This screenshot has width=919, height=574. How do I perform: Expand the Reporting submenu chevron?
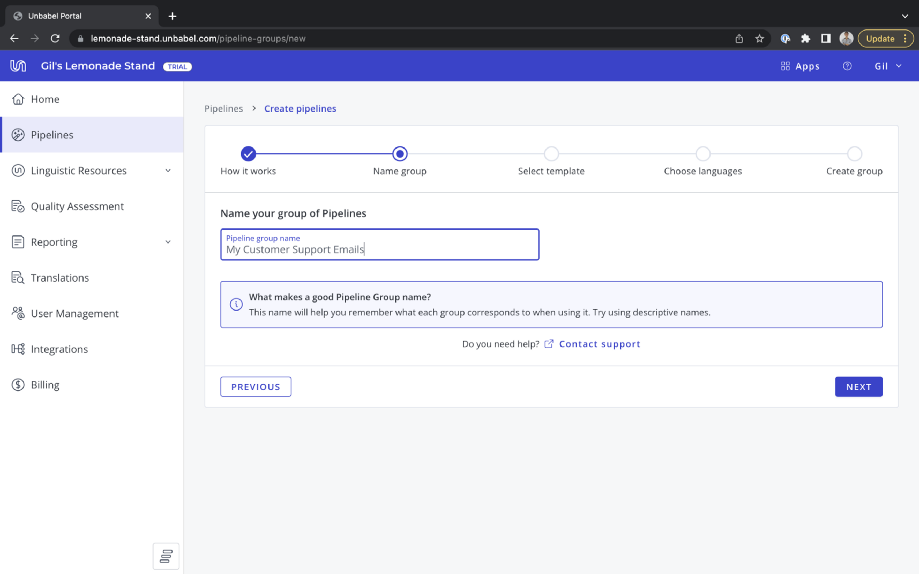tap(168, 242)
